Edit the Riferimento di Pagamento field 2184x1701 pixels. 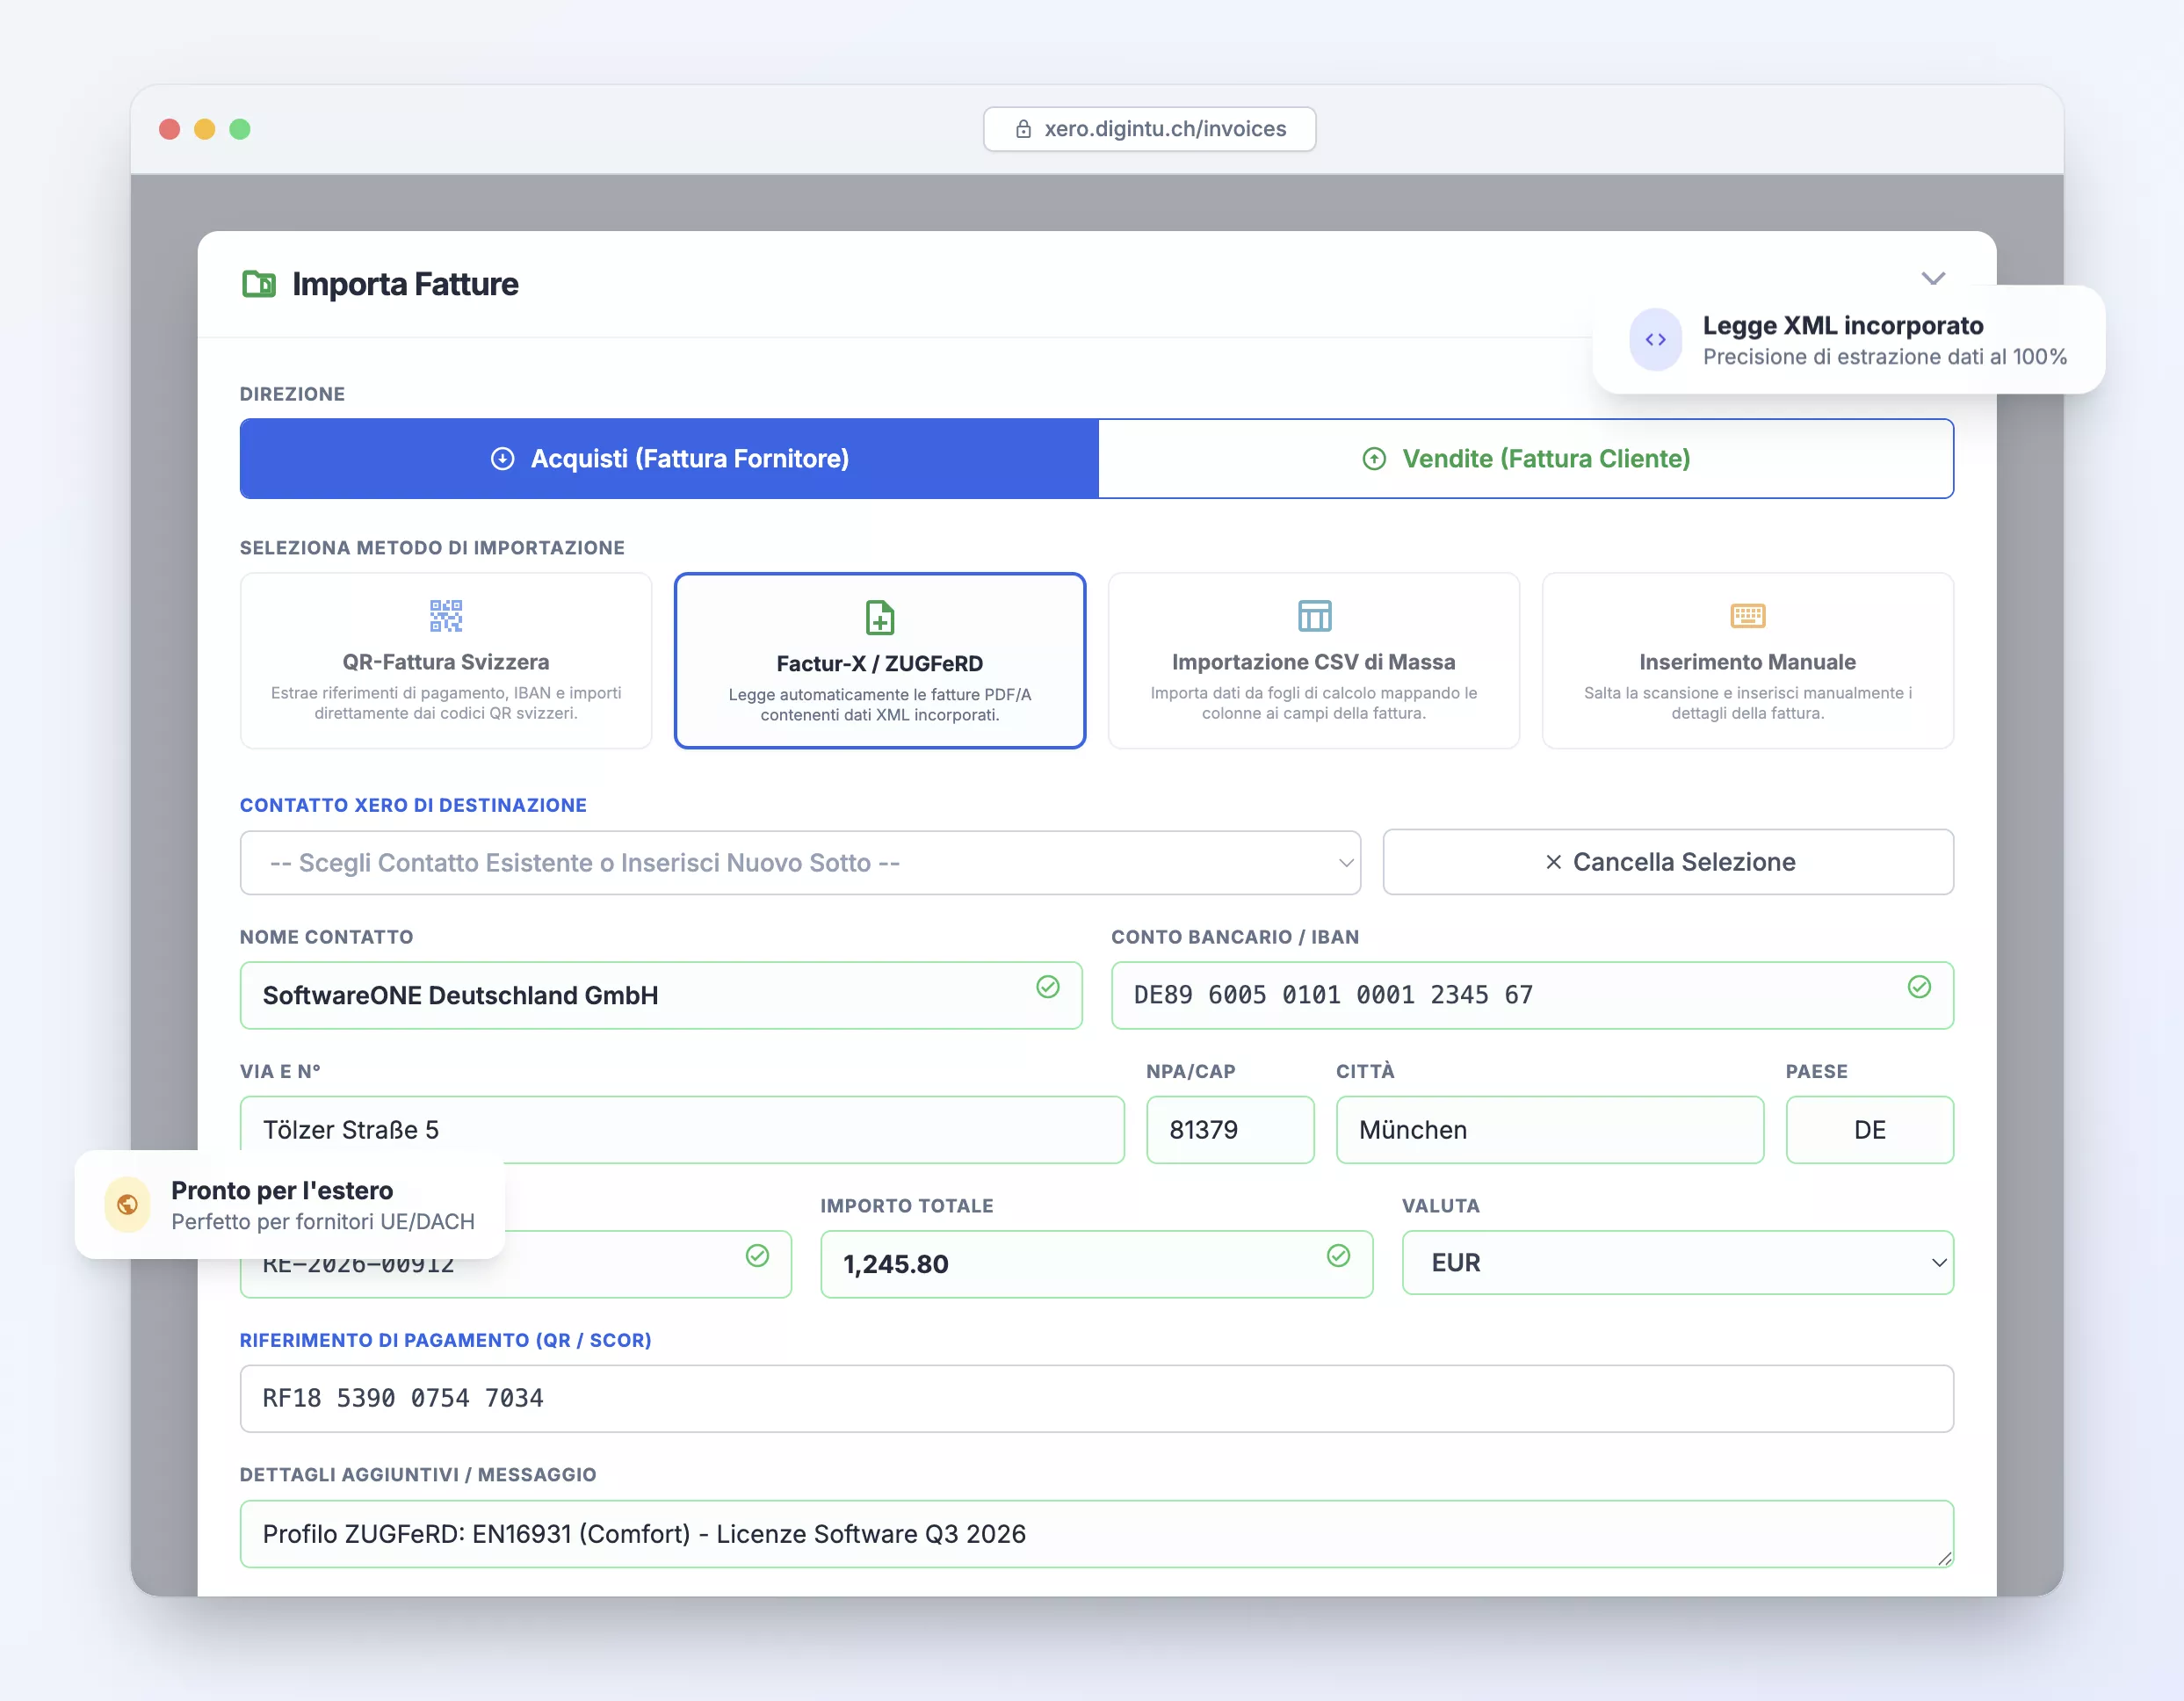1097,1399
